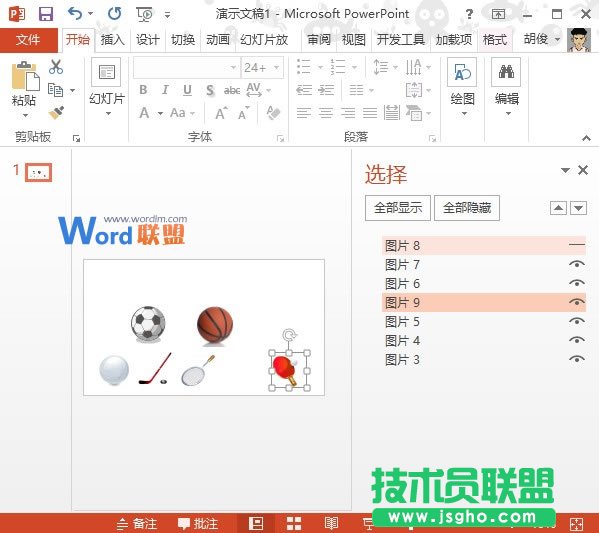
Task: Expand the Paste options arrow
Action: [25, 115]
